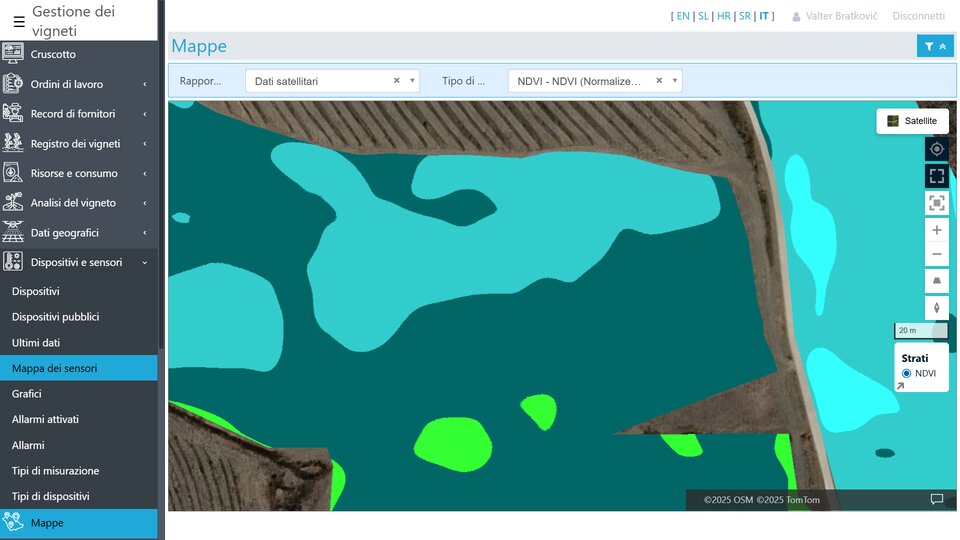The width and height of the screenshot is (960, 540).
Task: Toggle fullscreen map view
Action: pos(936,176)
